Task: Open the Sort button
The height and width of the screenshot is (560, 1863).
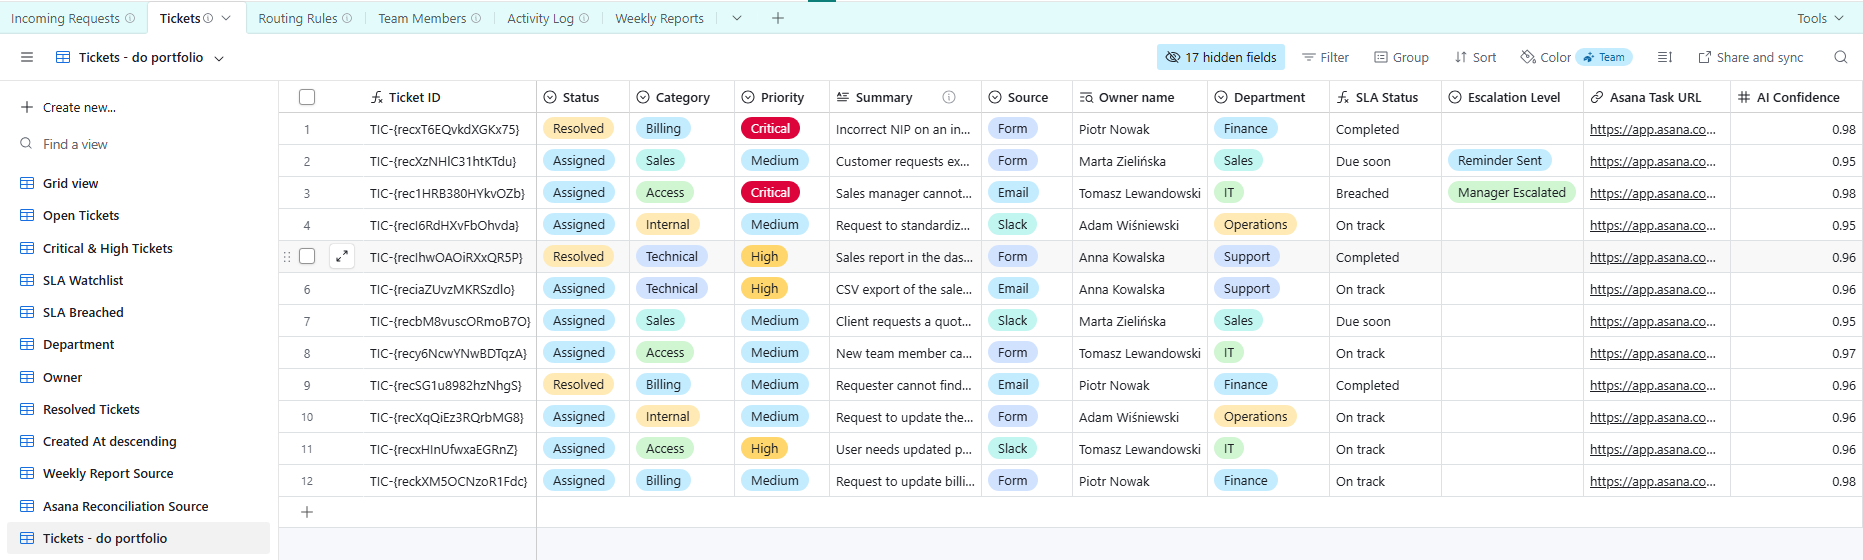Action: [x=1475, y=58]
